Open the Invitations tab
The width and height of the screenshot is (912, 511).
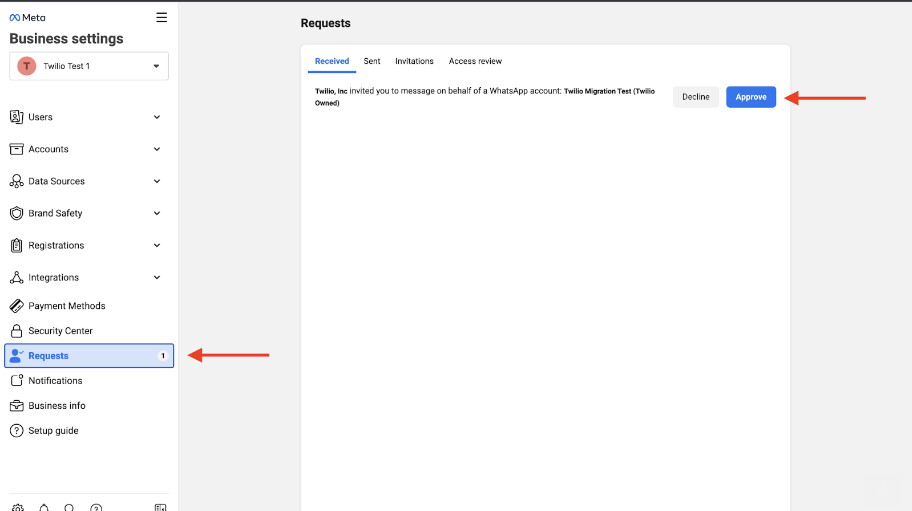tap(414, 61)
